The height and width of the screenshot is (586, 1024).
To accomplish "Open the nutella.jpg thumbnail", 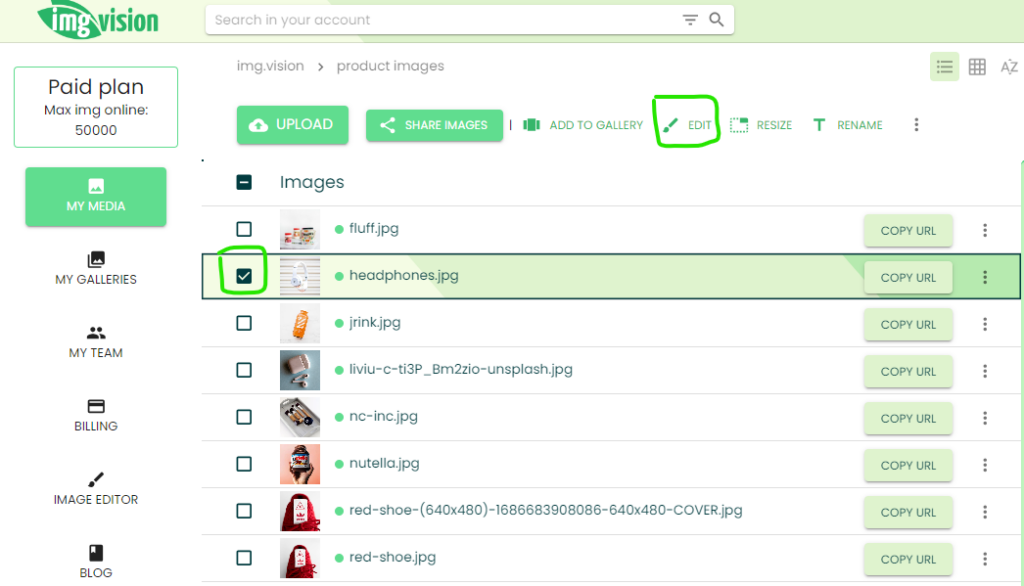I will 300,464.
